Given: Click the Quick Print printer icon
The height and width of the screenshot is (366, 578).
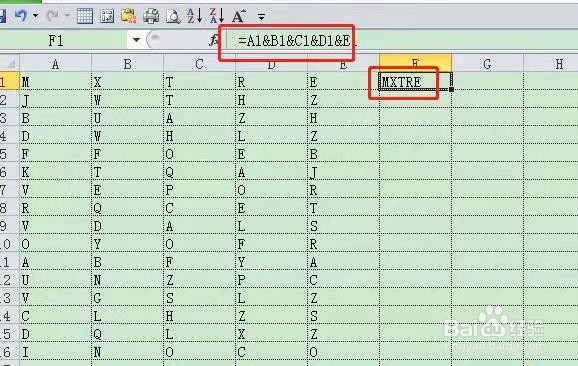Looking at the screenshot, I should (151, 16).
